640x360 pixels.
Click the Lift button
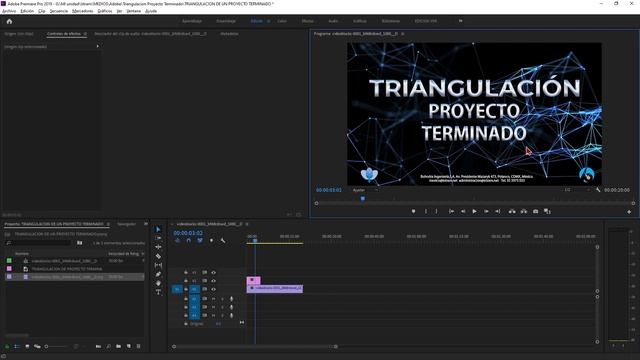pyautogui.click(x=512, y=211)
